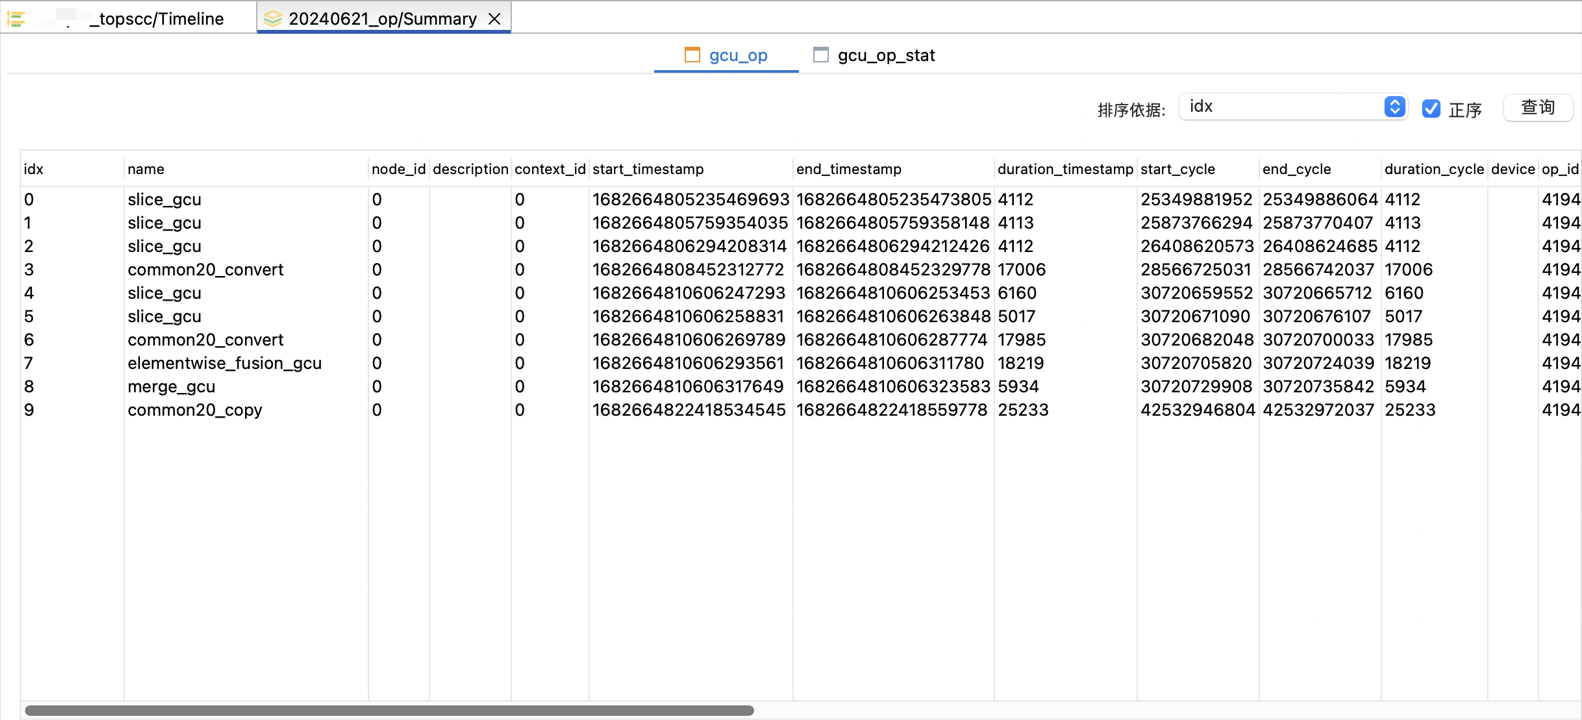
Task: Click the description column header
Action: (470, 169)
